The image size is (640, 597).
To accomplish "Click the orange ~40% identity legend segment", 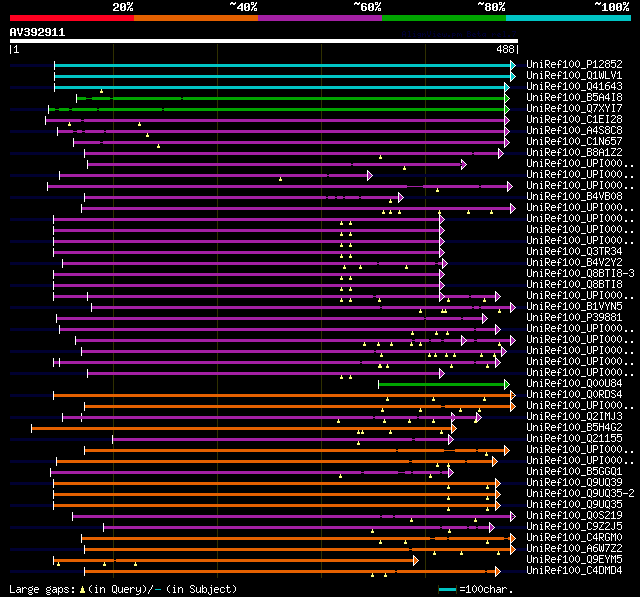I will (196, 18).
